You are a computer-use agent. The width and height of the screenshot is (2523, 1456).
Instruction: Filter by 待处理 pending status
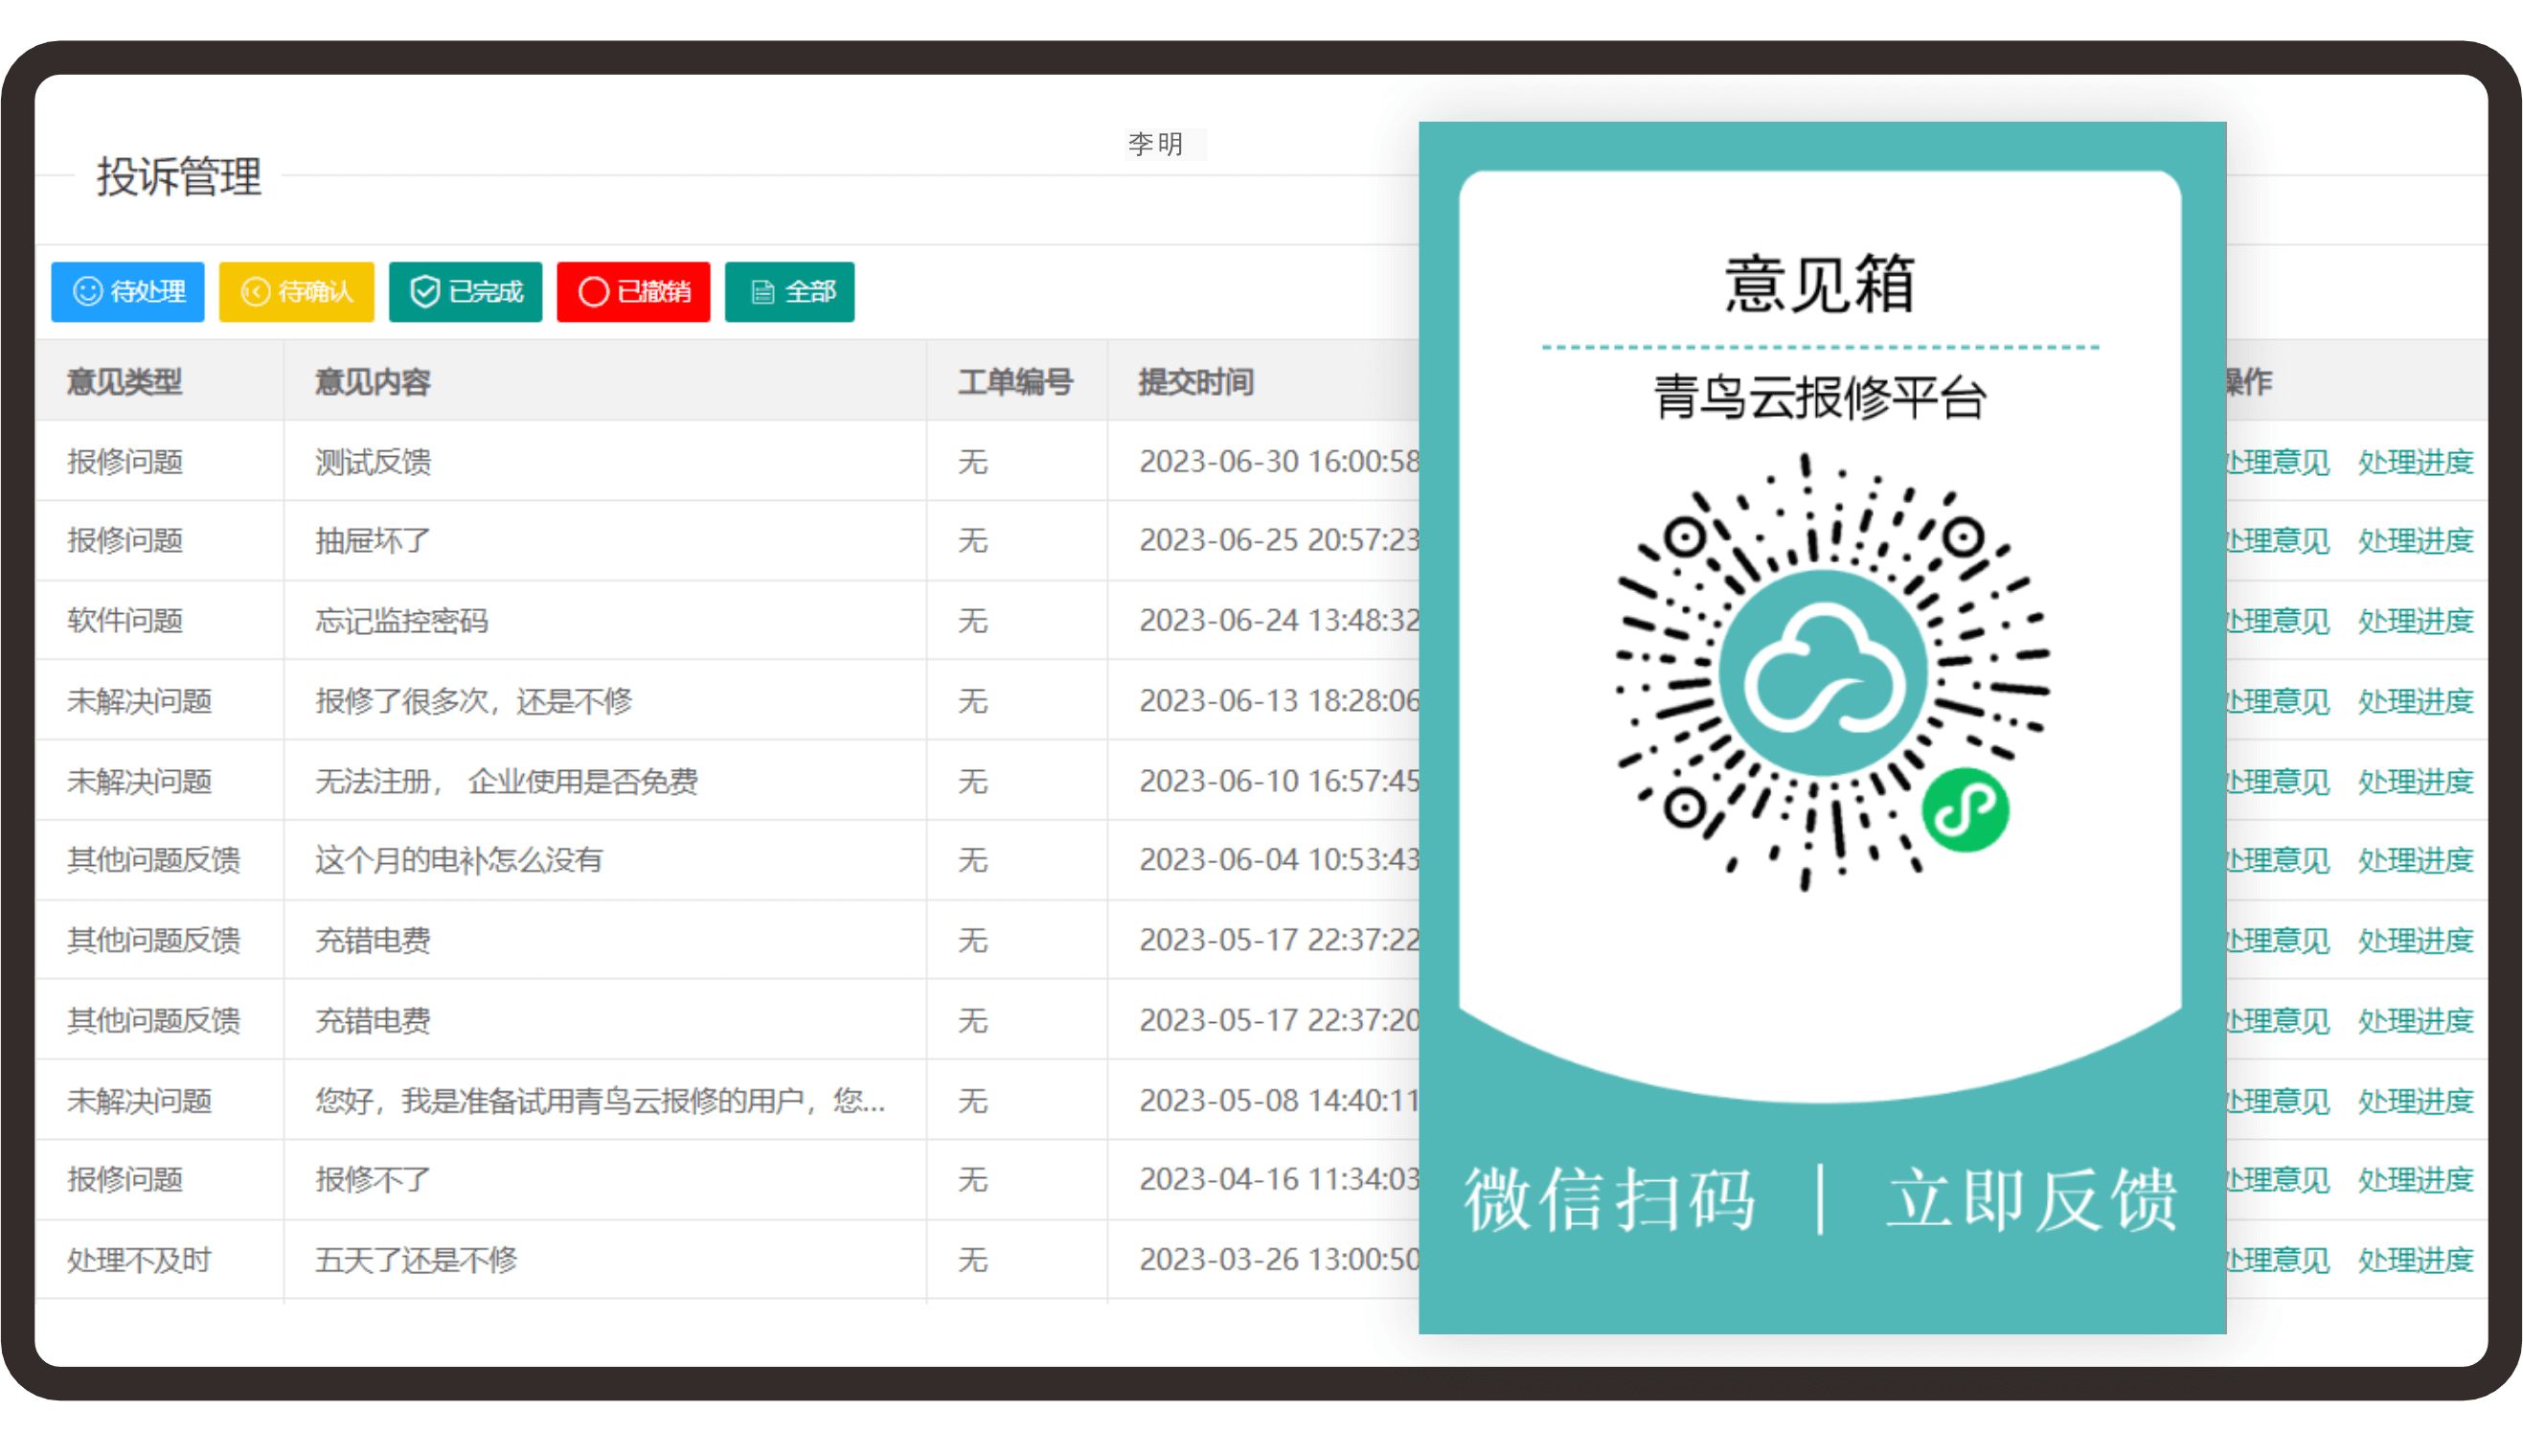[x=128, y=292]
